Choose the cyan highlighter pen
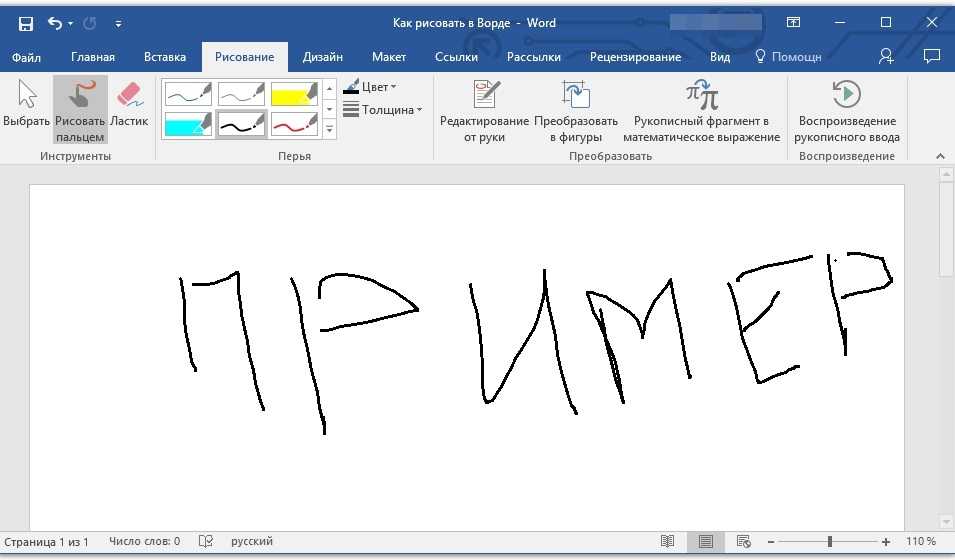Viewport: 955px width, 560px height. (188, 124)
